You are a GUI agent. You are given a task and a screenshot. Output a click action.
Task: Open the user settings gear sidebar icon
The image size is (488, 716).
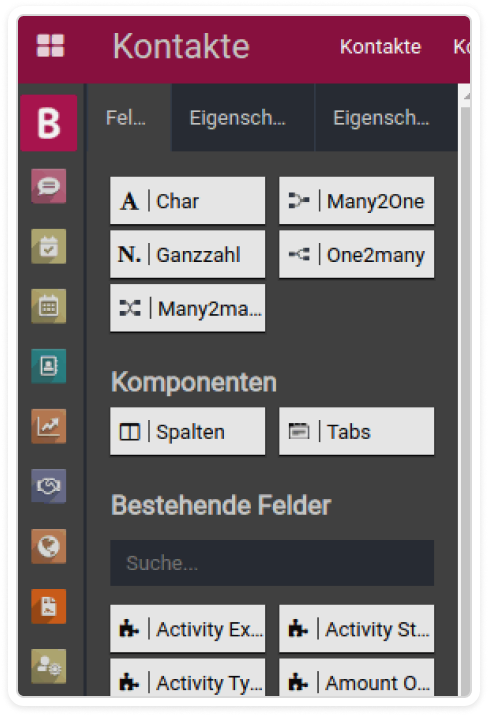(49, 667)
